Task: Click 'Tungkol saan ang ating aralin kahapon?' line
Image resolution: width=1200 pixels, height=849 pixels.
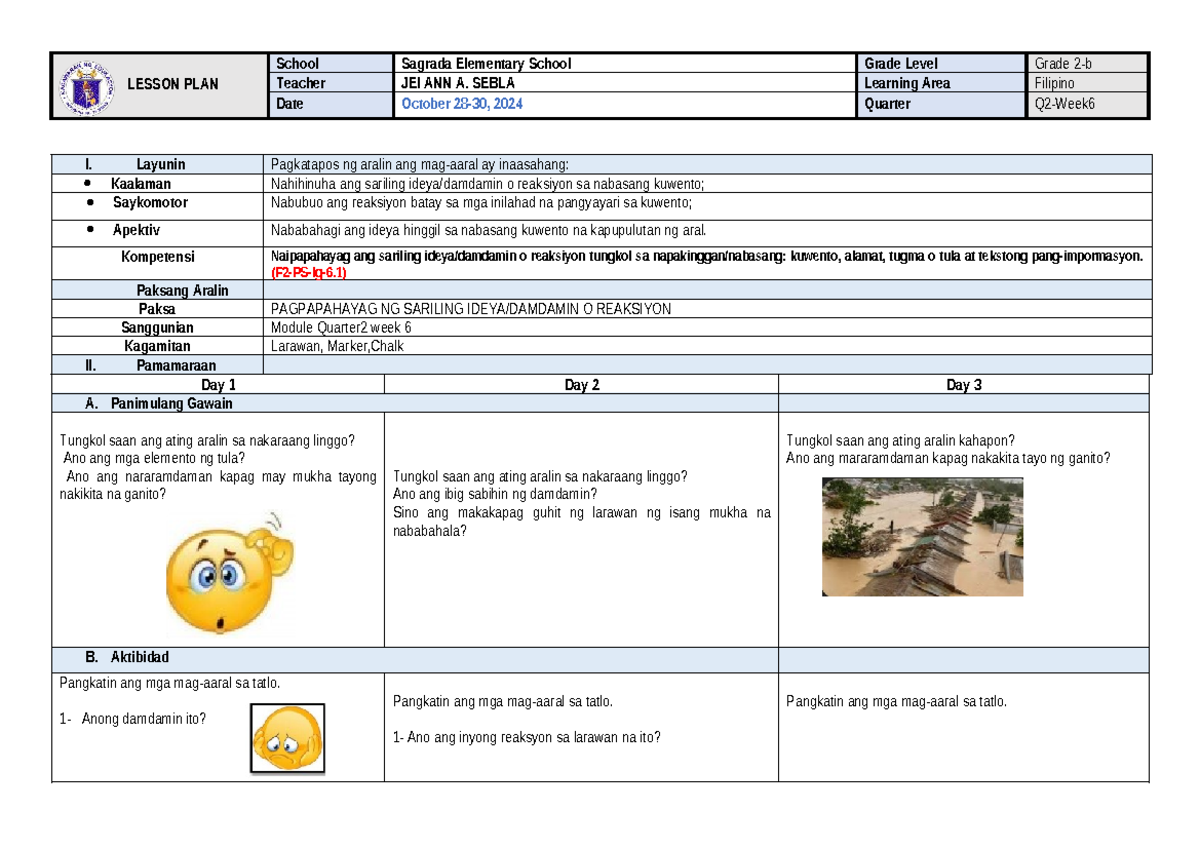Action: pos(901,440)
